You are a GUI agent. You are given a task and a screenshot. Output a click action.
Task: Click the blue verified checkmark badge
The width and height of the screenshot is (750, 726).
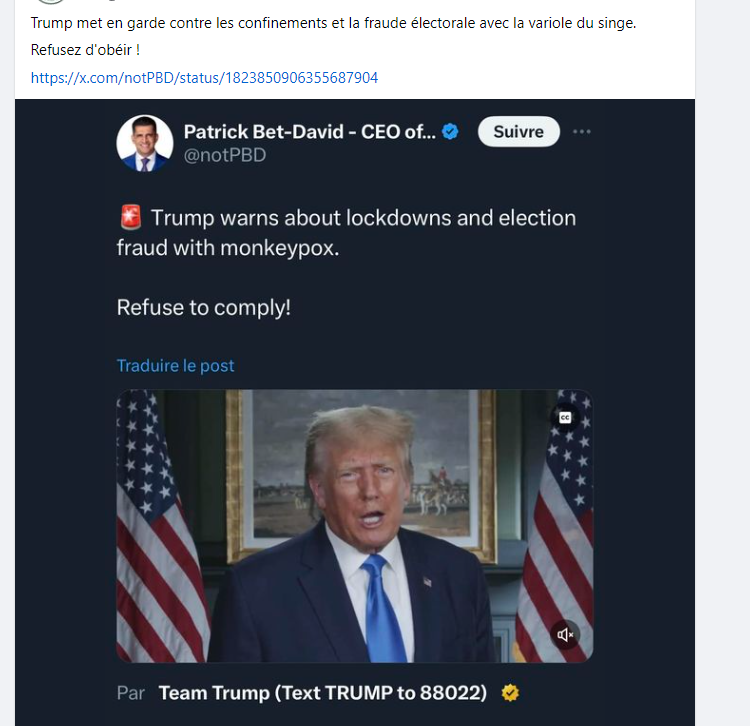(451, 131)
